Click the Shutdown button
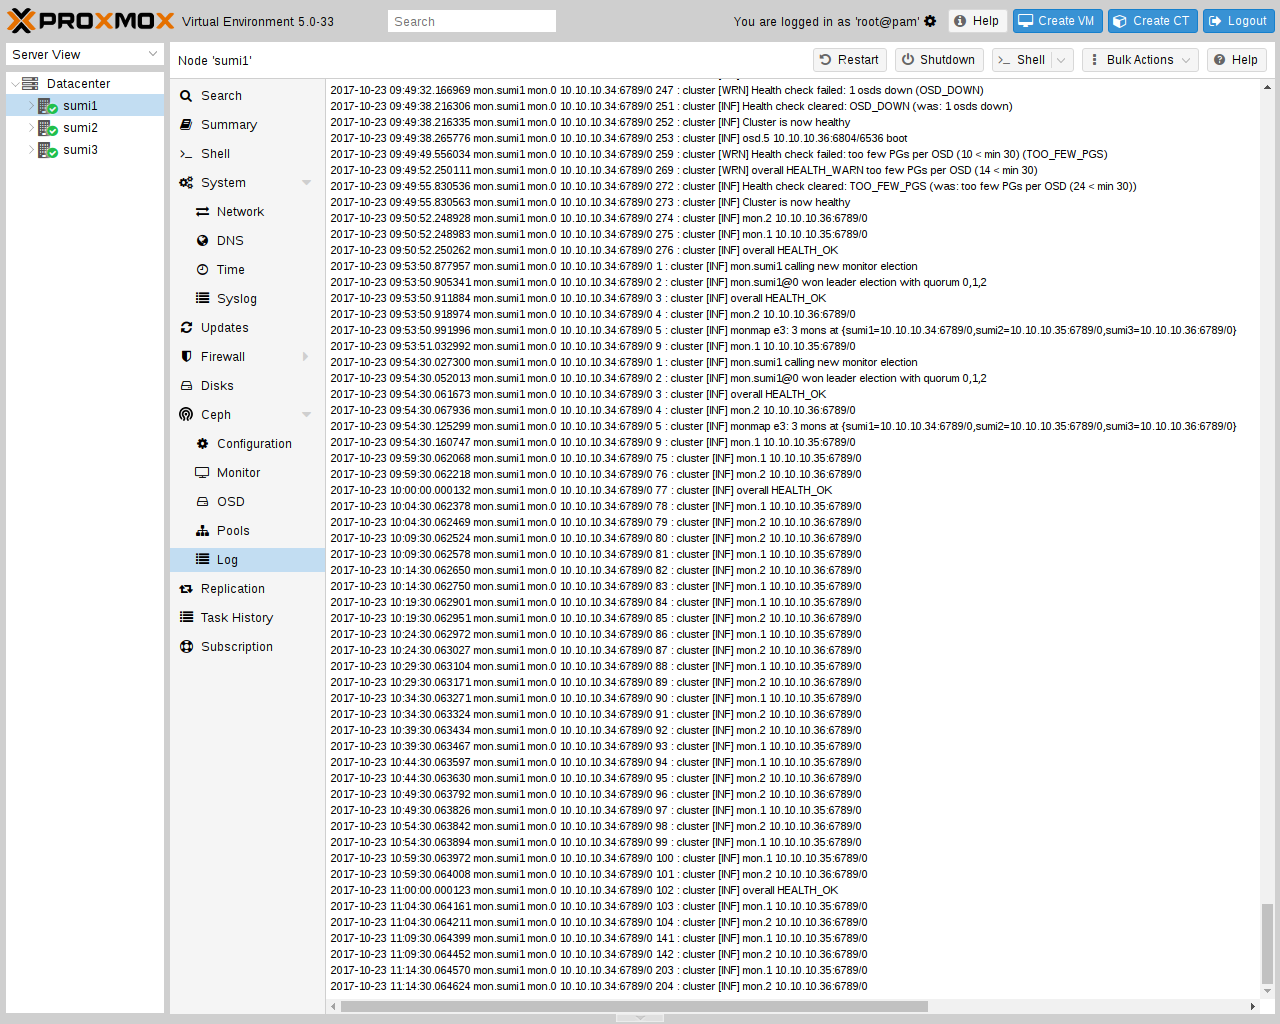1280x1024 pixels. (x=938, y=60)
